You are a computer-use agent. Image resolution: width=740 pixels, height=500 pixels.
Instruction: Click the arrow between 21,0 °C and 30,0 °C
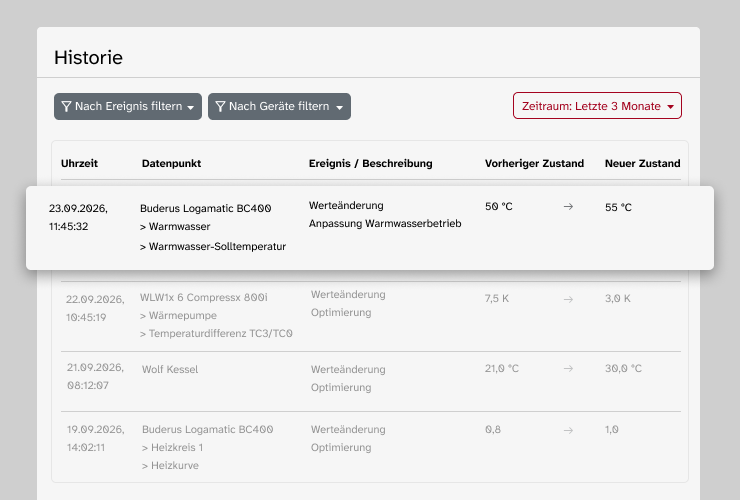[x=568, y=368]
